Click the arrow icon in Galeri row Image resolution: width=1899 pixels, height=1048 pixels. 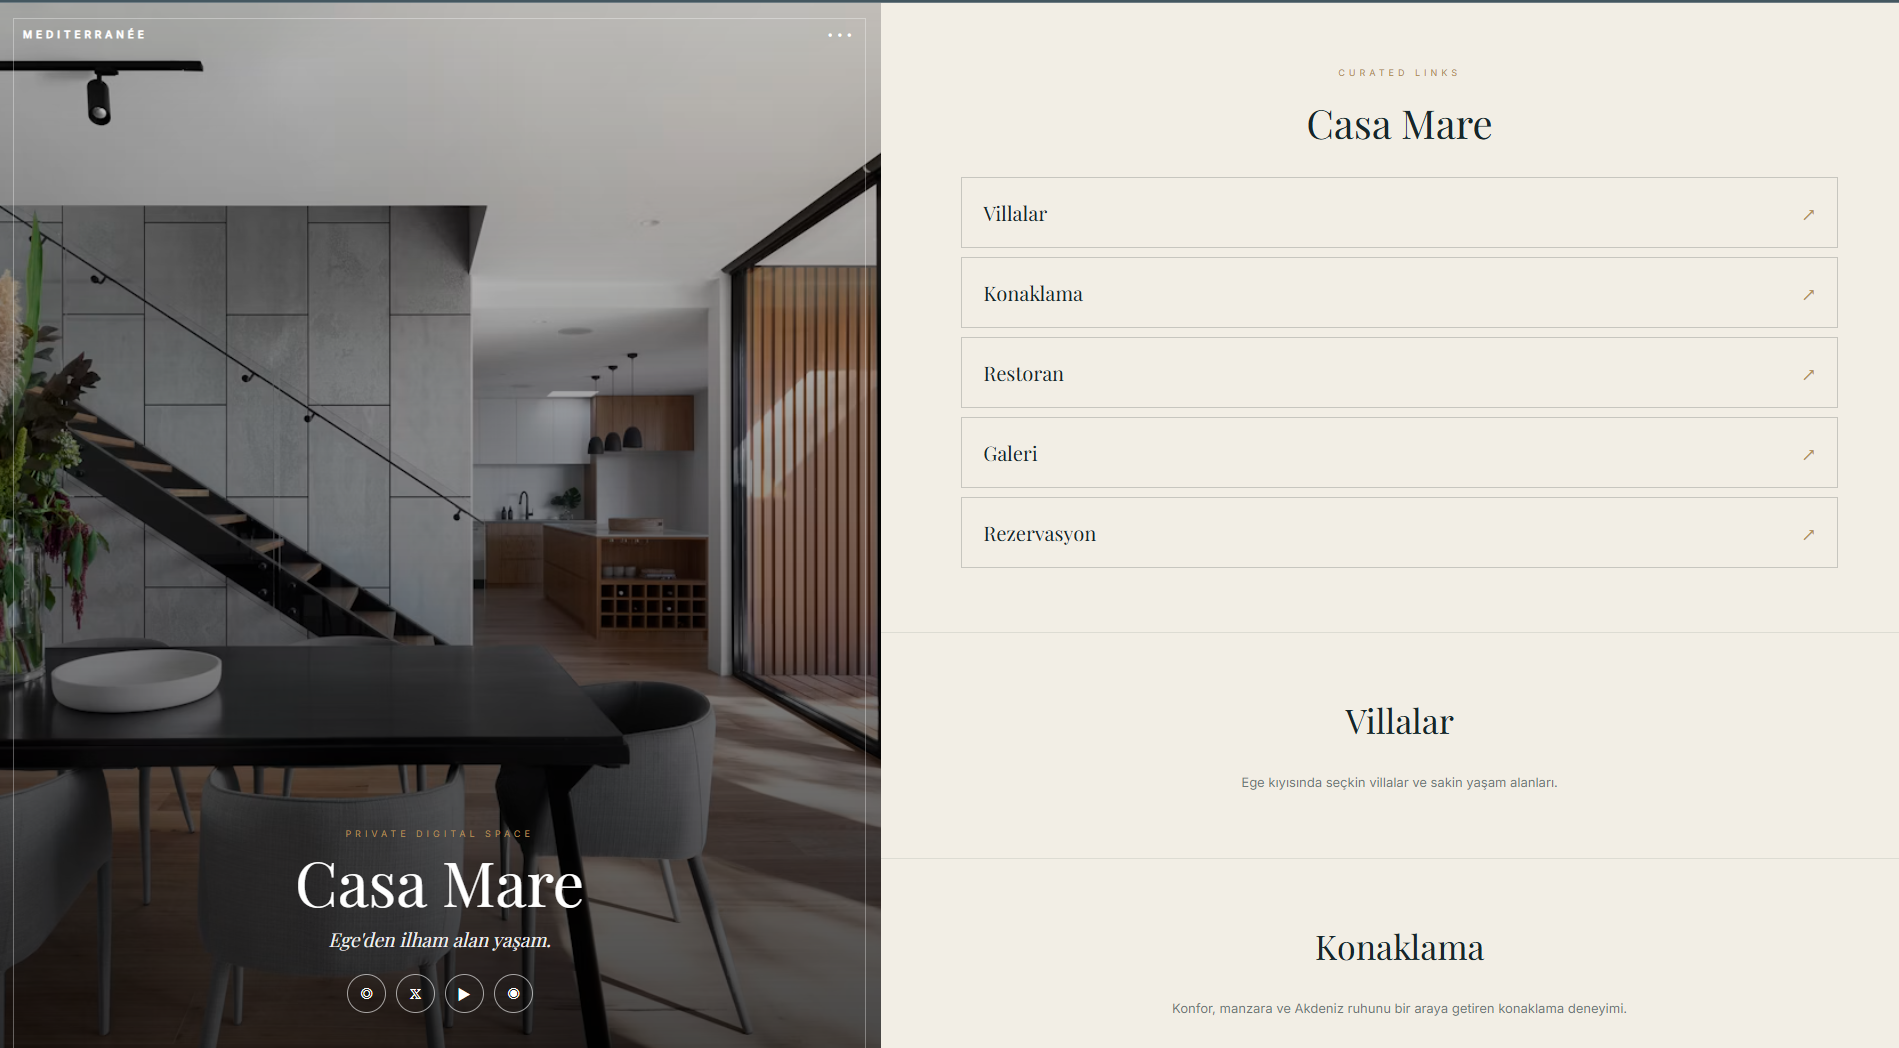click(x=1808, y=455)
